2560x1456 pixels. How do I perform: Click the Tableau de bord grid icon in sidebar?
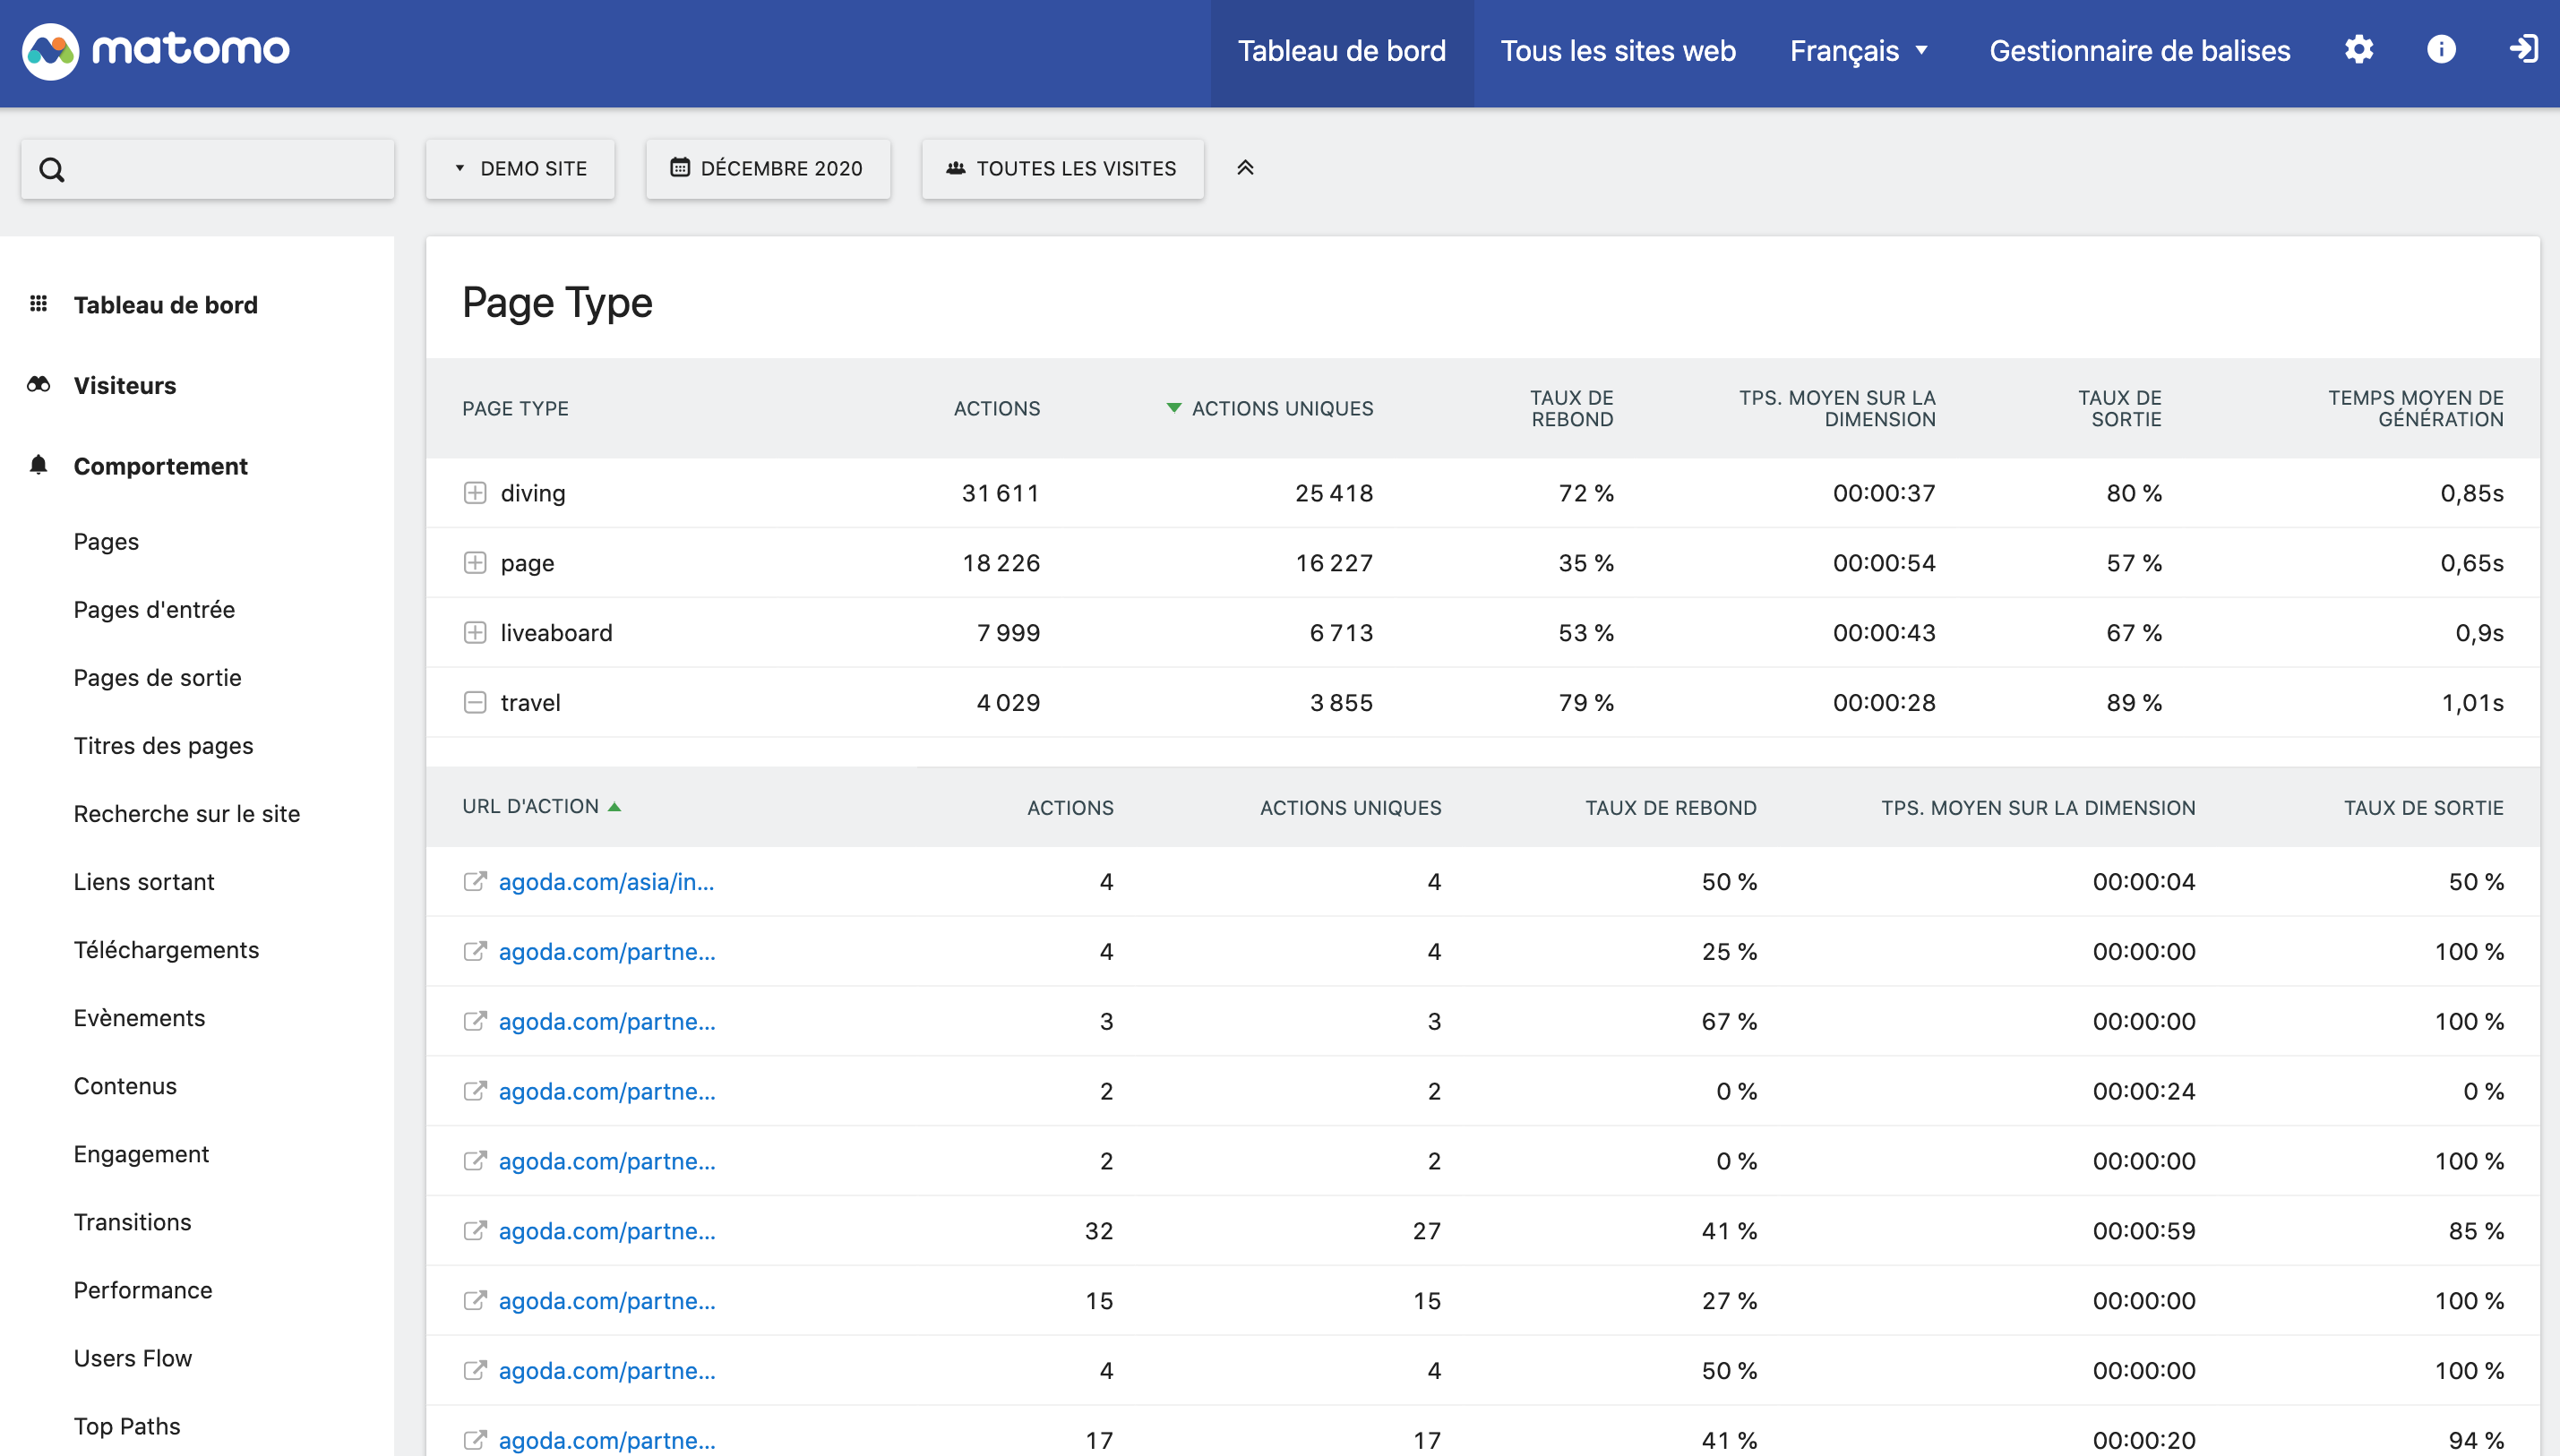point(38,304)
